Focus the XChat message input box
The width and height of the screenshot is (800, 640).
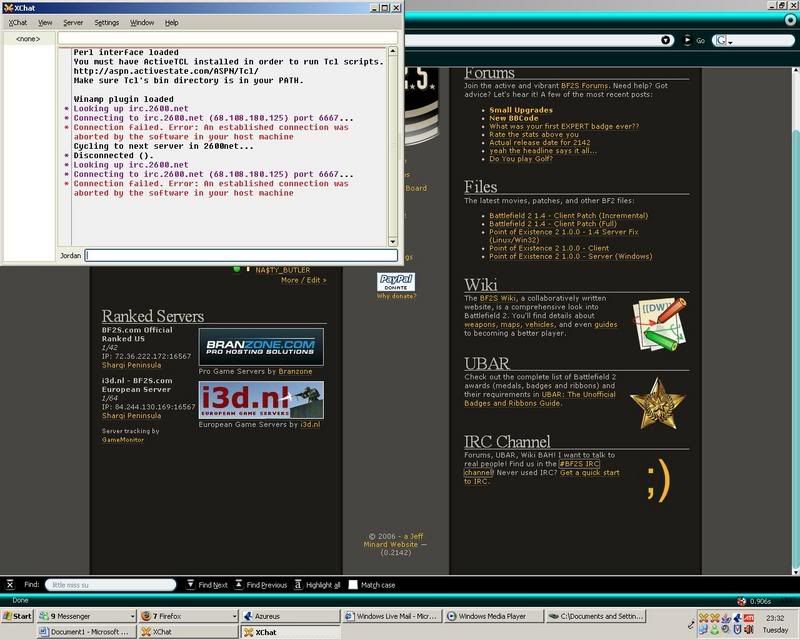241,255
